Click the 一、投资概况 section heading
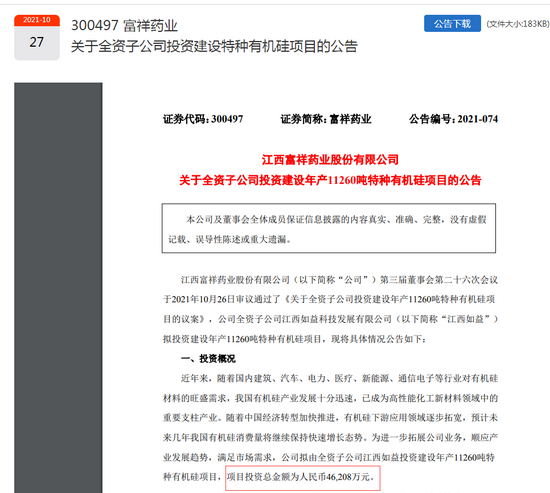This screenshot has height=493, width=550. [x=208, y=359]
